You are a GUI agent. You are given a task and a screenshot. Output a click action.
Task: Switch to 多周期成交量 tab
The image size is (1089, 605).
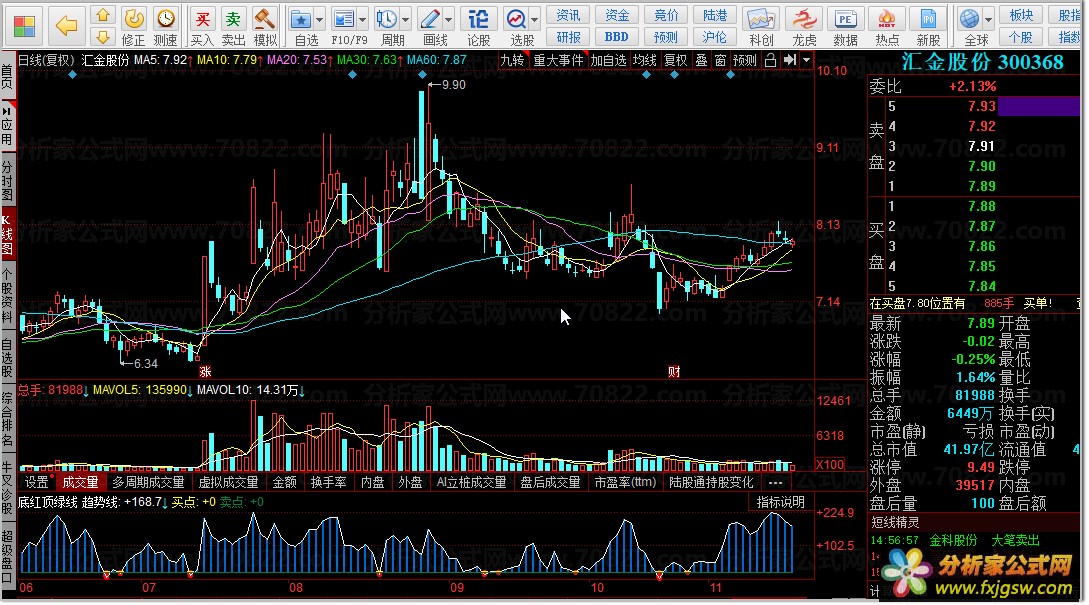(149, 482)
